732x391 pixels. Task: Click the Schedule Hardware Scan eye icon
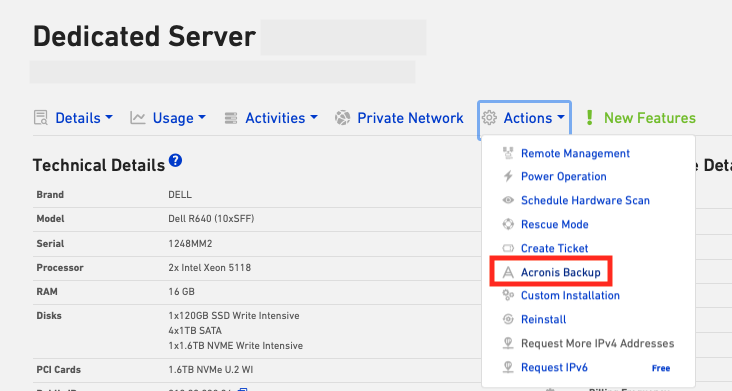(508, 200)
